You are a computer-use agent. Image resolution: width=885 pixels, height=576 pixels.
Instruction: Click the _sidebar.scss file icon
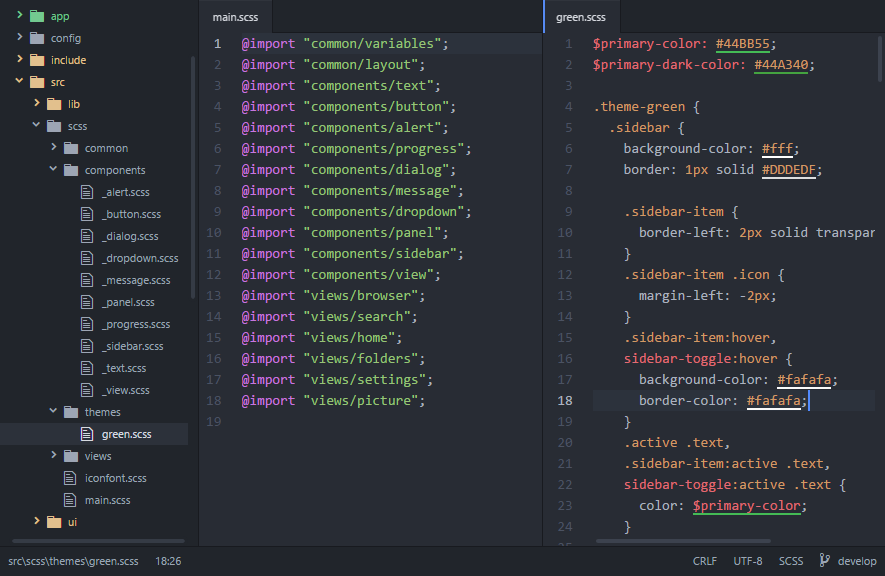tap(87, 346)
